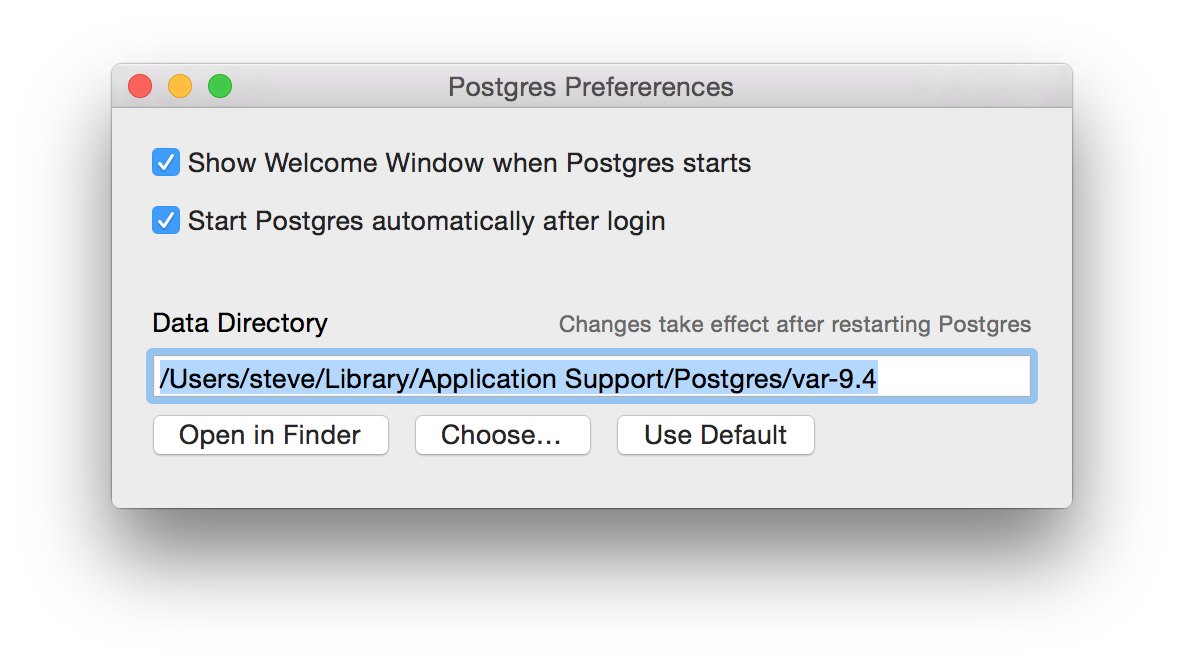Click the green zoom window button

(x=220, y=87)
